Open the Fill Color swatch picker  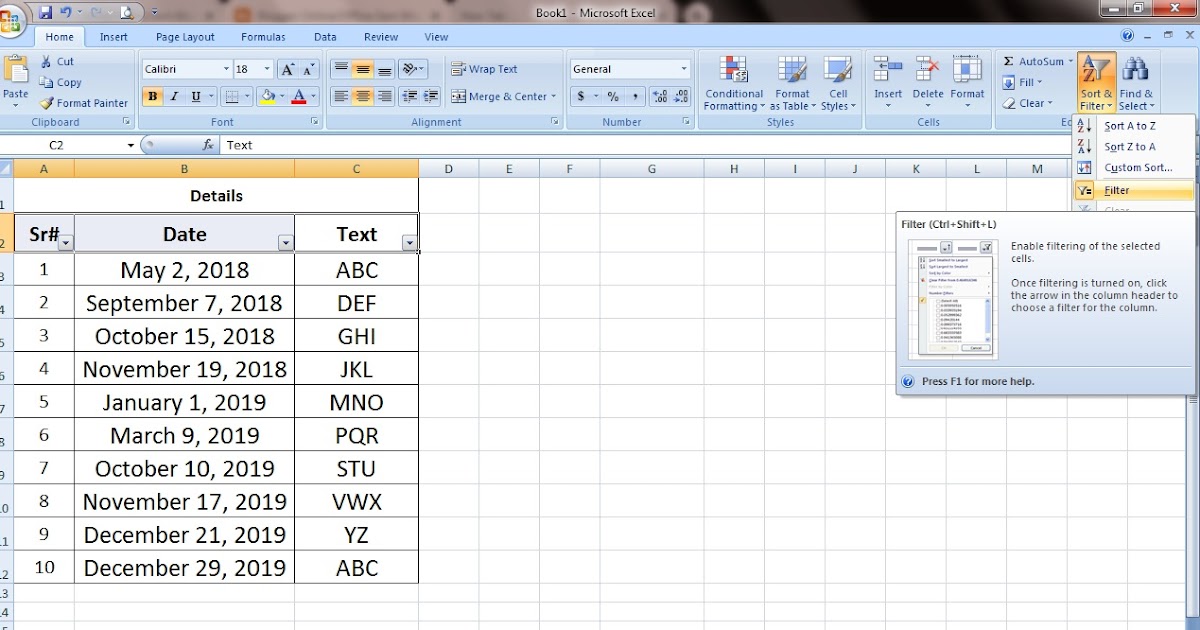[x=283, y=97]
